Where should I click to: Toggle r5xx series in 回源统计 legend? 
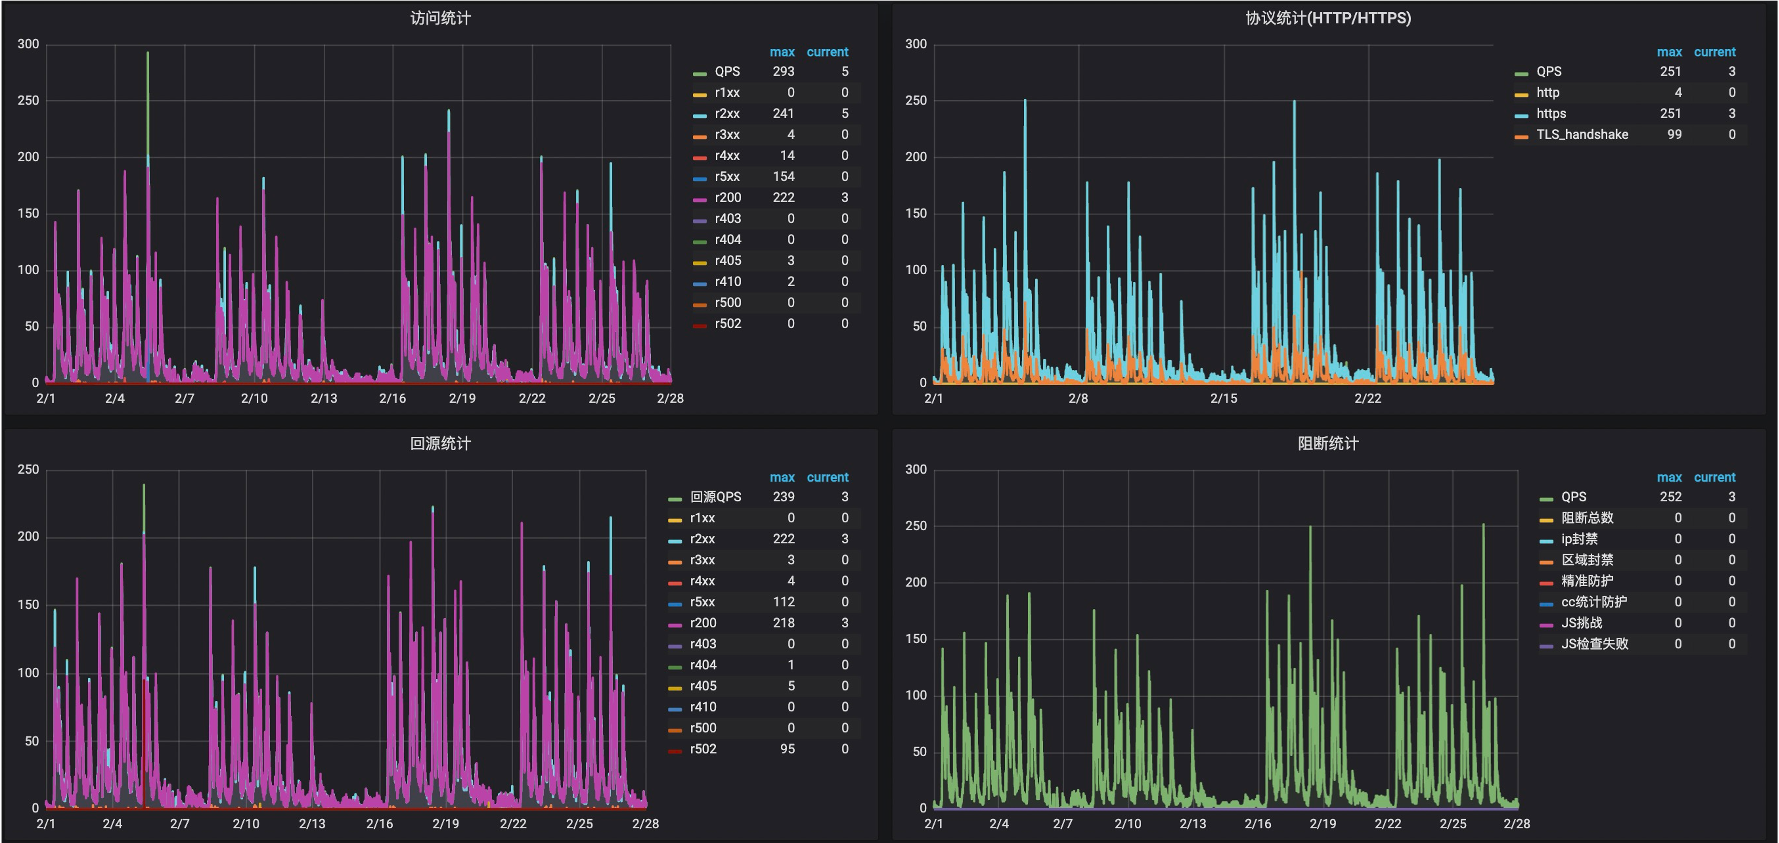pos(702,602)
